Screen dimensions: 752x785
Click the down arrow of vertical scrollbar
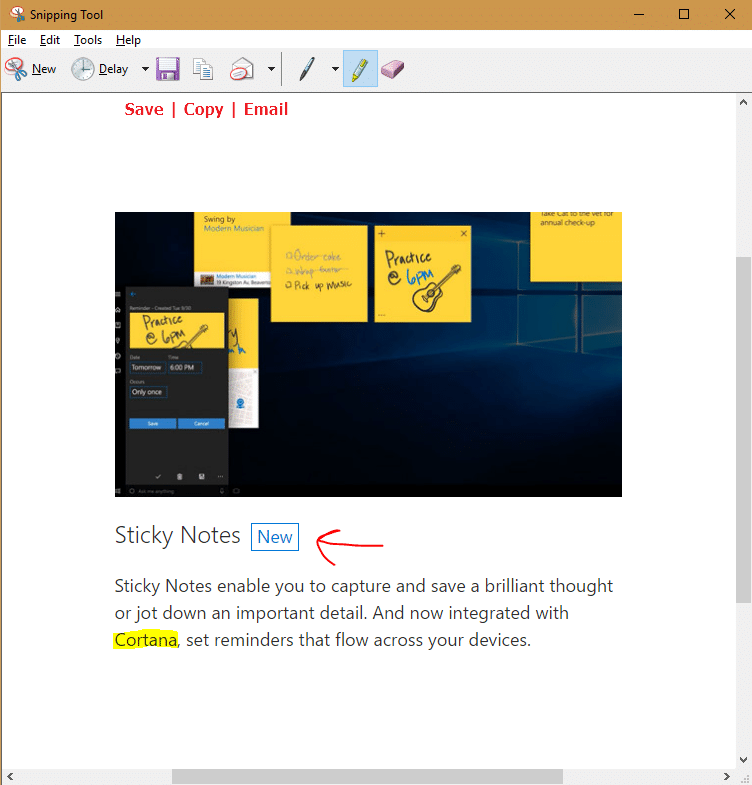click(x=743, y=759)
